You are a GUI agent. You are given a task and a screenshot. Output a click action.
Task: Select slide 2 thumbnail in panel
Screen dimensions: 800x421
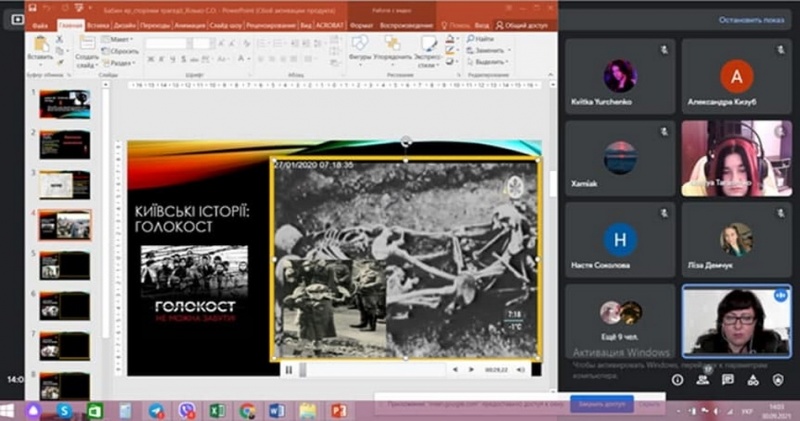(x=64, y=144)
